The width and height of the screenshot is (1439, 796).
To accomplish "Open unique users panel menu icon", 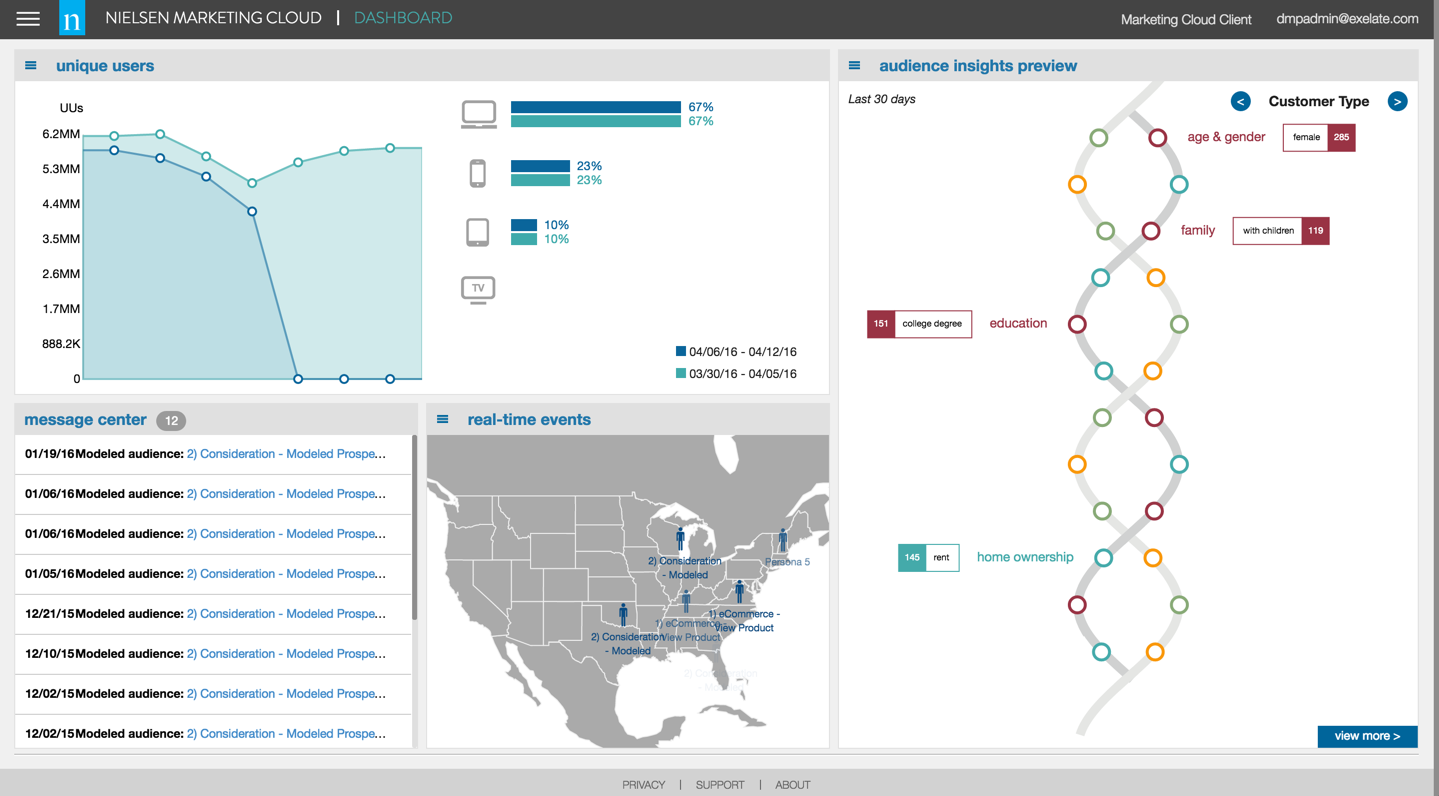I will [x=31, y=66].
